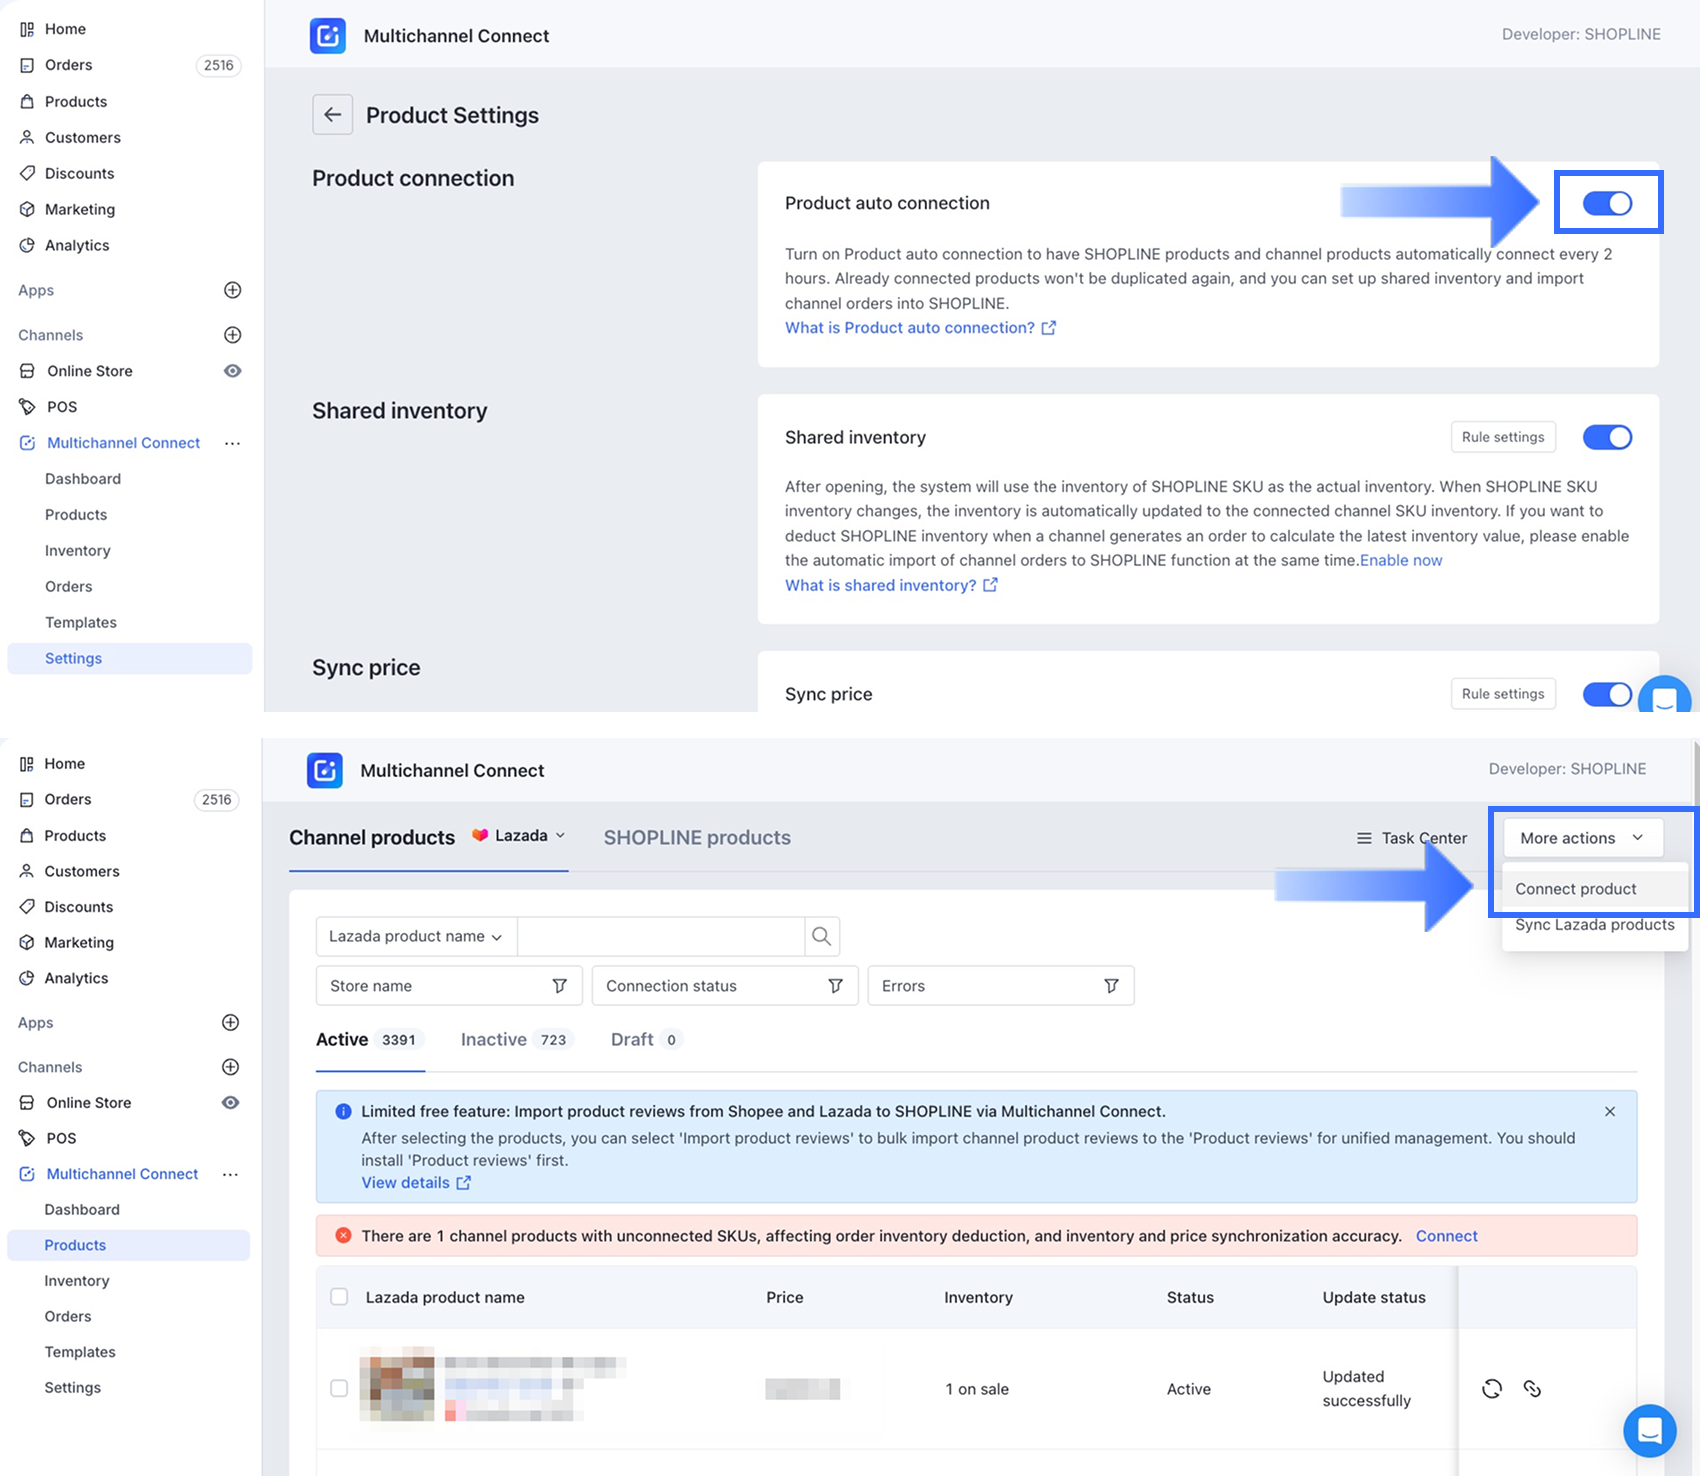Open 'What is Product auto connection?' link
1700x1476 pixels.
tap(920, 328)
